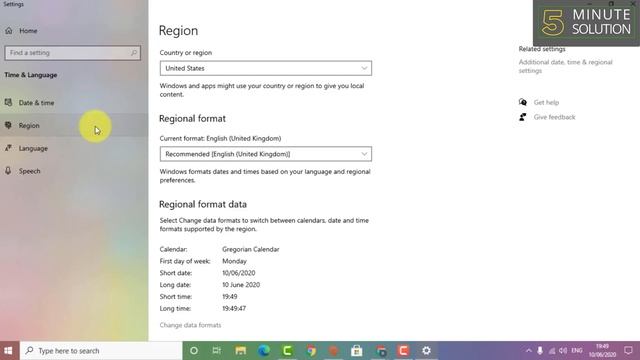The height and width of the screenshot is (360, 640).
Task: Open File Explorer from taskbar
Action: 240,351
